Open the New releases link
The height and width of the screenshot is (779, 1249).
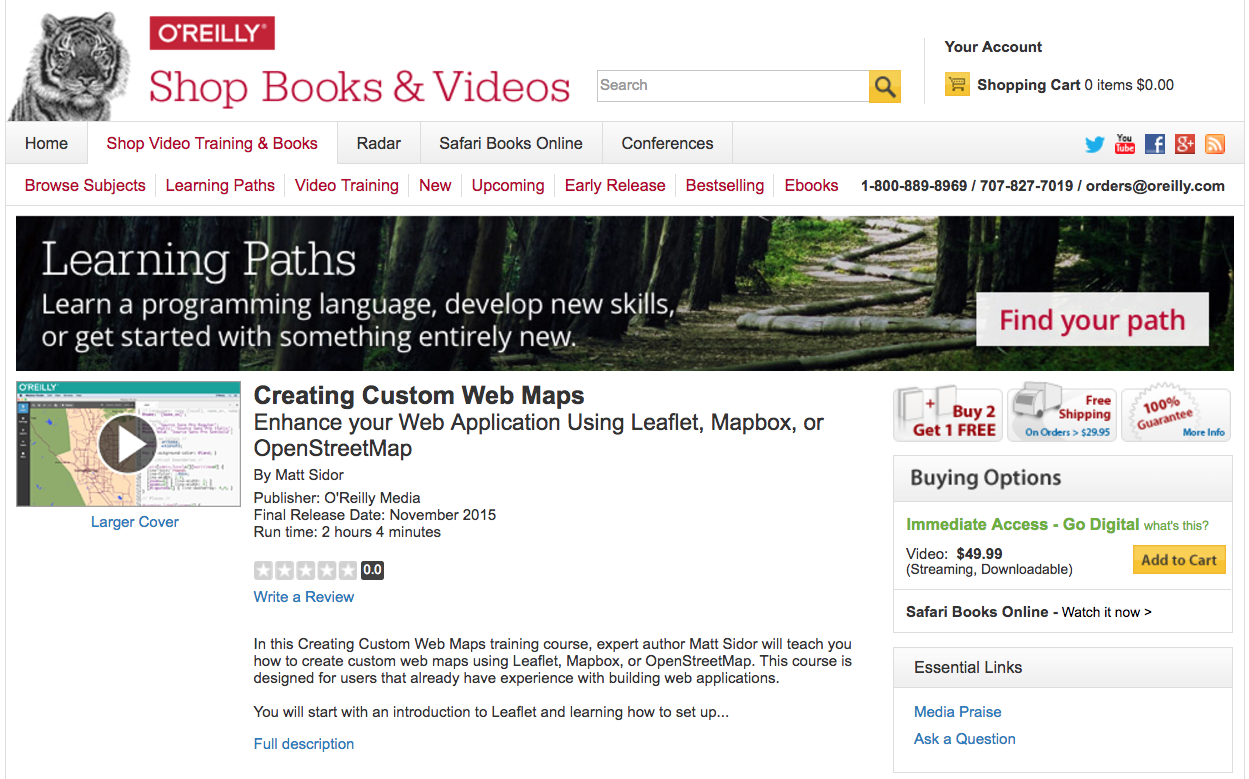tap(435, 185)
